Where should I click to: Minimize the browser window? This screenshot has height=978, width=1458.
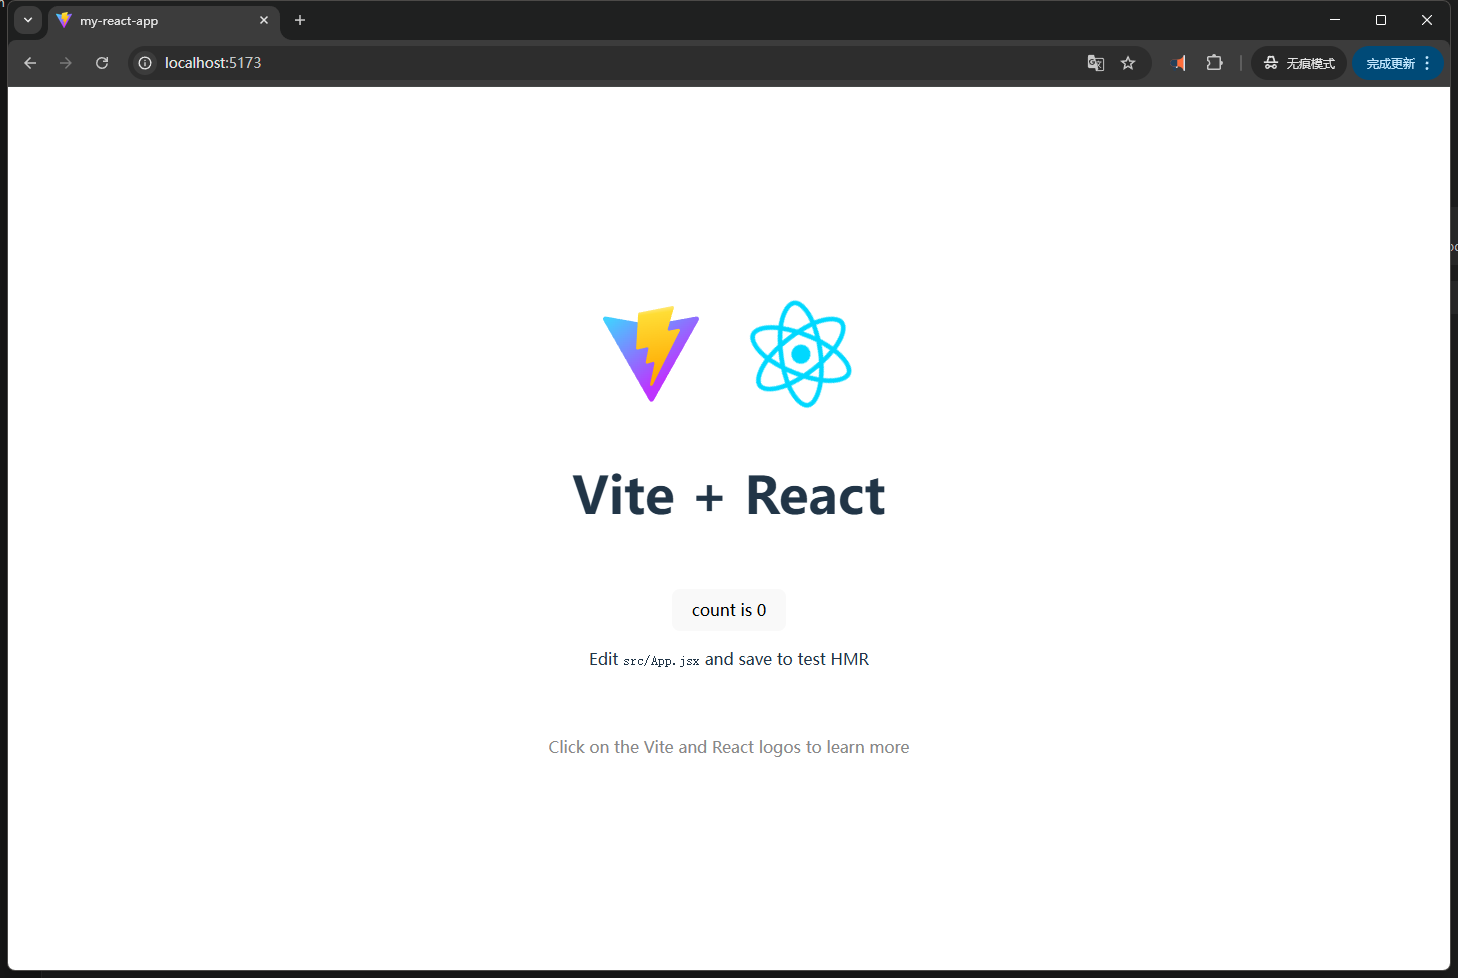(1335, 20)
